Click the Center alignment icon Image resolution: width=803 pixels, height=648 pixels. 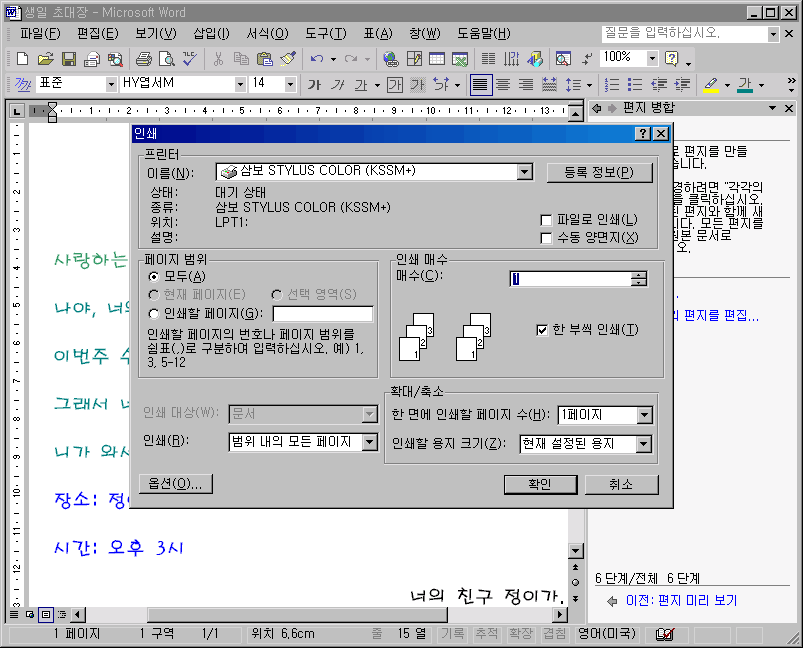(503, 84)
